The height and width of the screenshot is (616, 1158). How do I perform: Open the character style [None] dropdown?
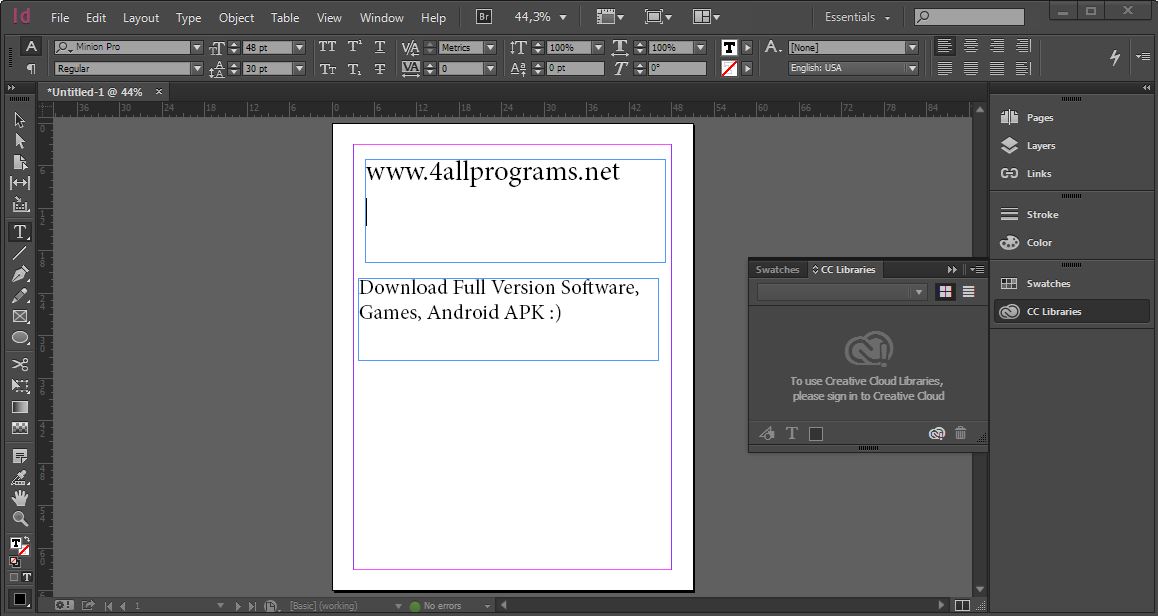click(x=913, y=47)
